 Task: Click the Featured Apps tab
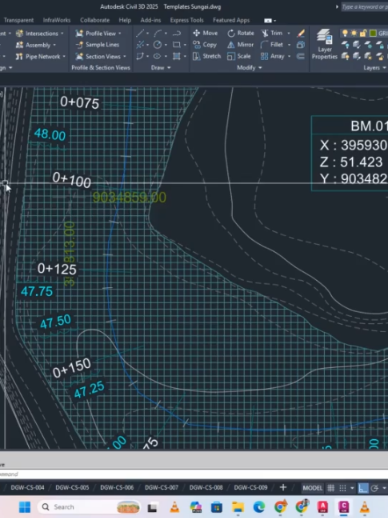point(231,20)
